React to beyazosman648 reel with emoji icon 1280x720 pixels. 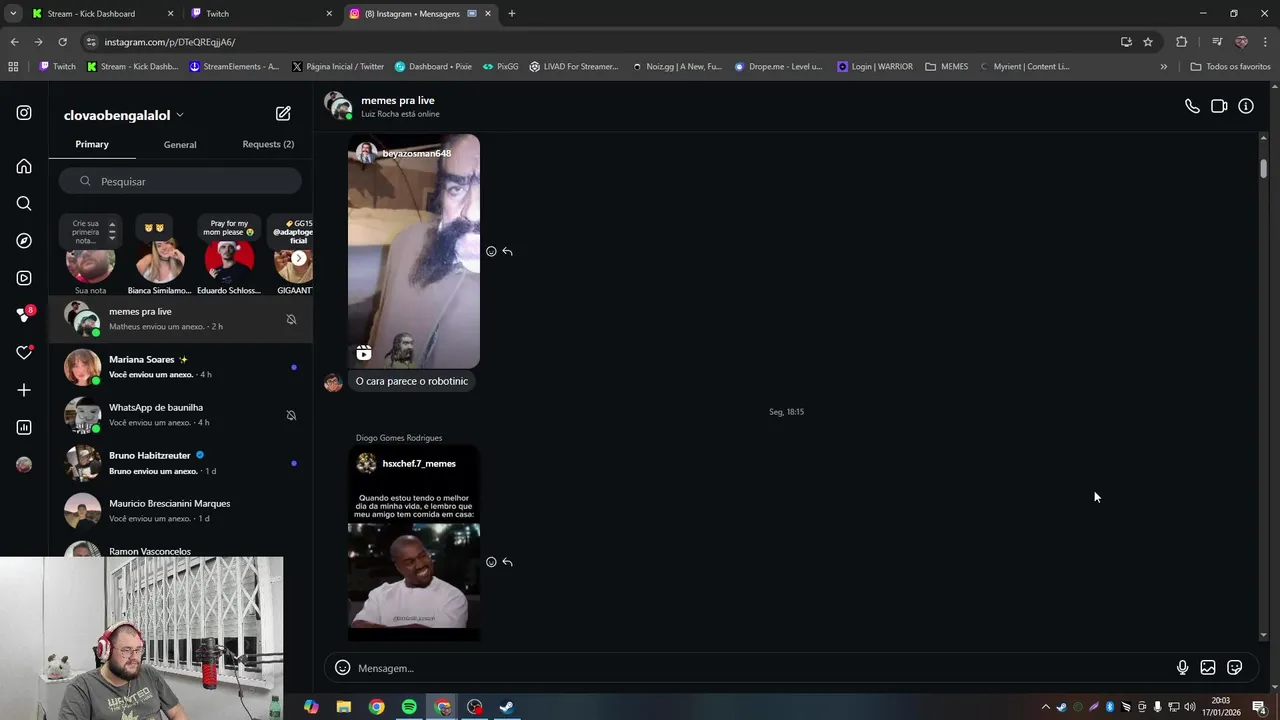click(491, 251)
